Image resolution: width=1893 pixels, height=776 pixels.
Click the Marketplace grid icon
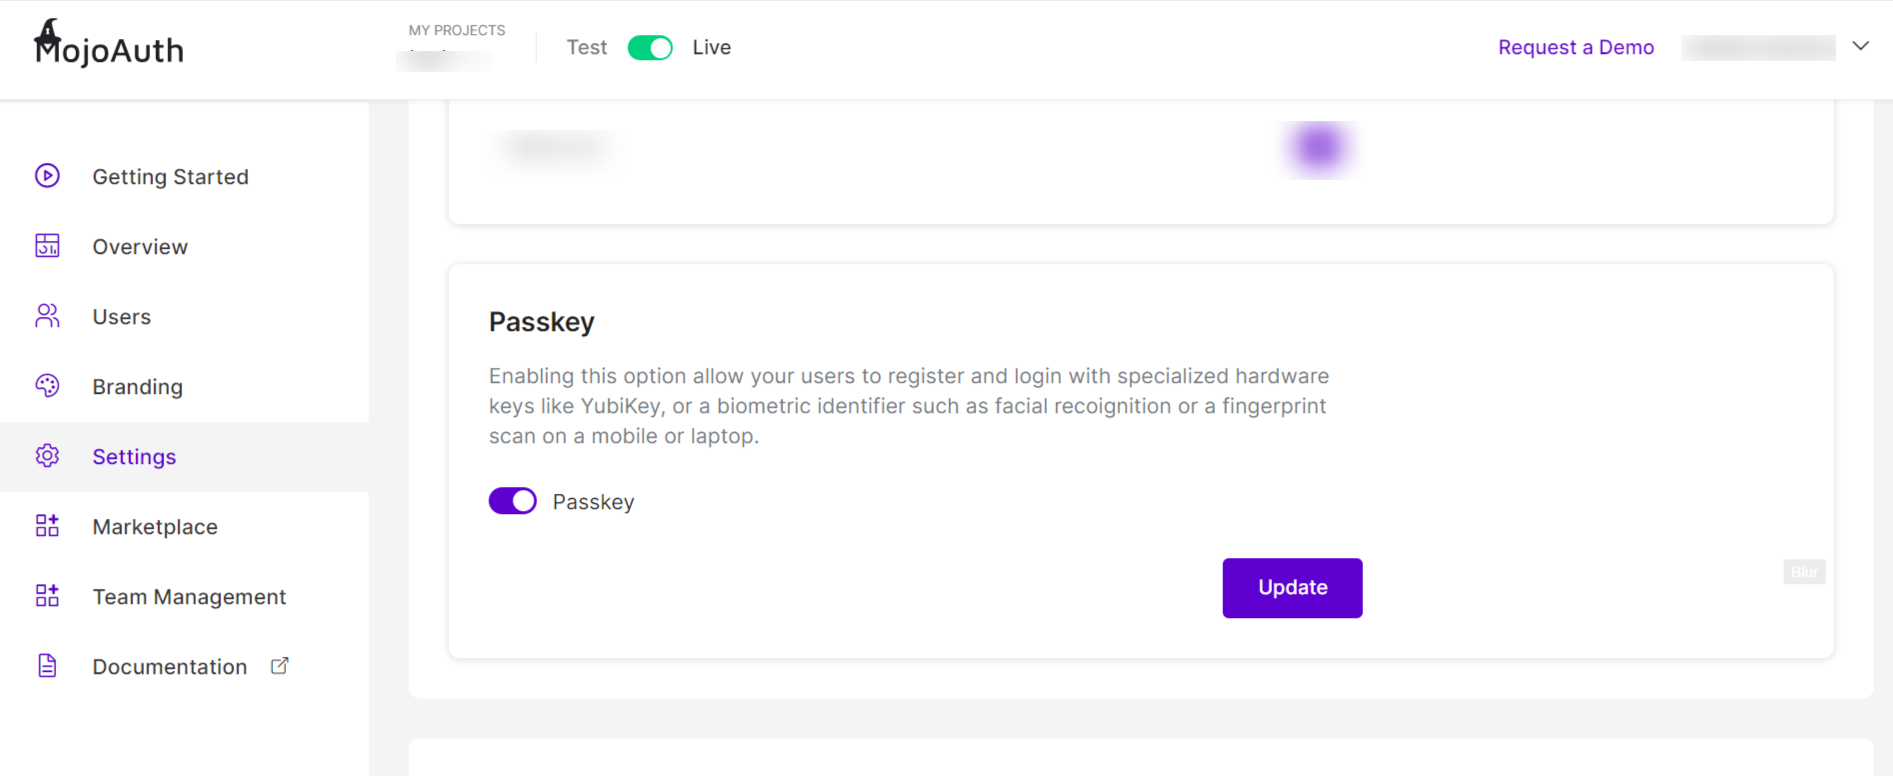pyautogui.click(x=47, y=526)
